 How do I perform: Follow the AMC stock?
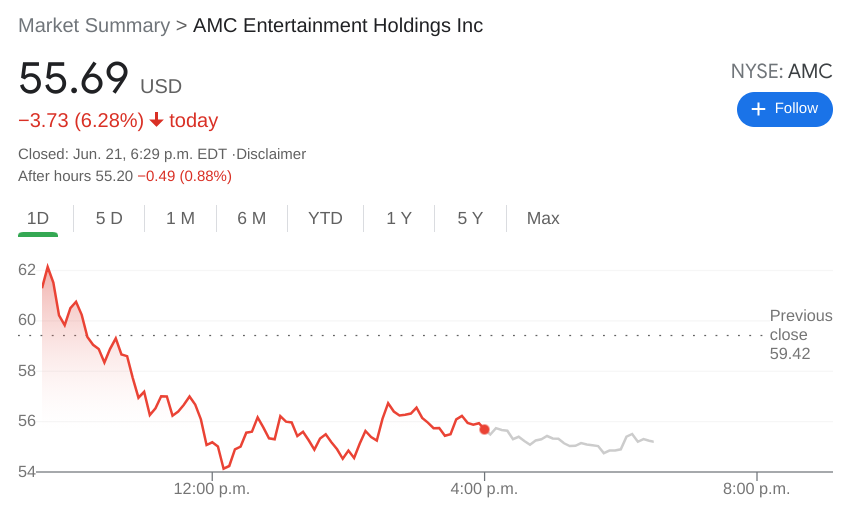[785, 109]
